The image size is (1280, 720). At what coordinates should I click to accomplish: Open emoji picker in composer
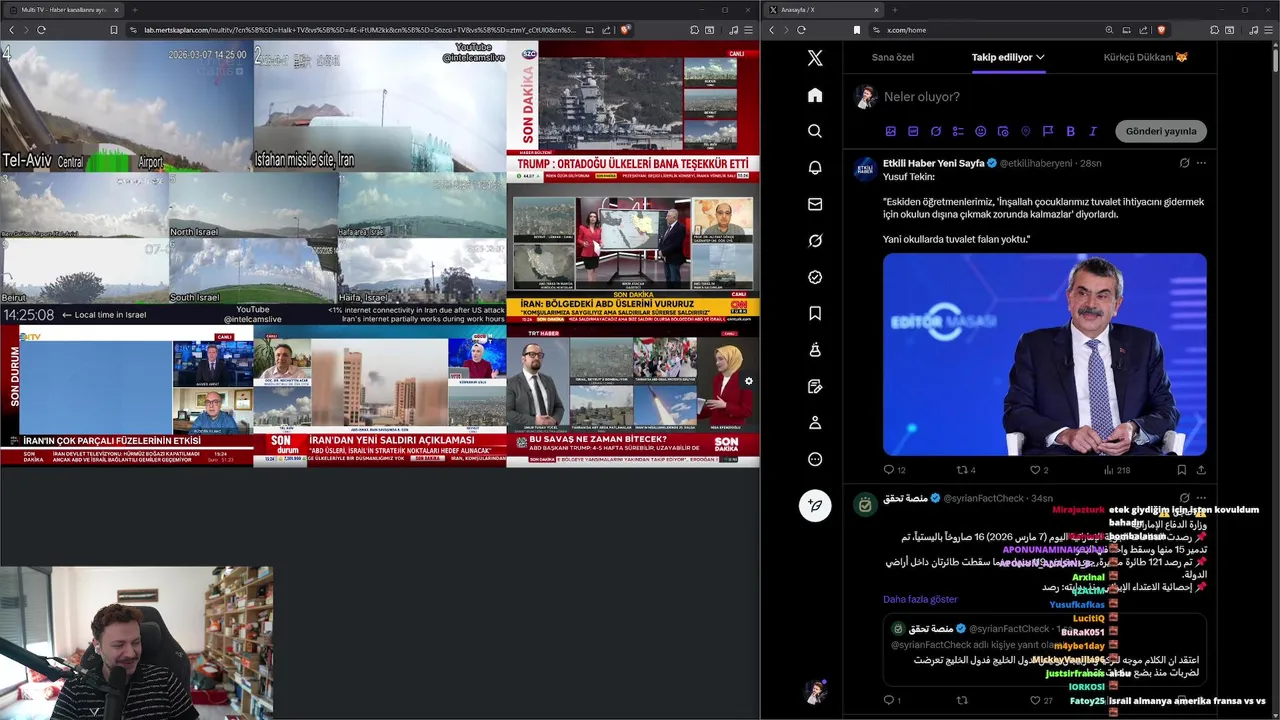980,131
